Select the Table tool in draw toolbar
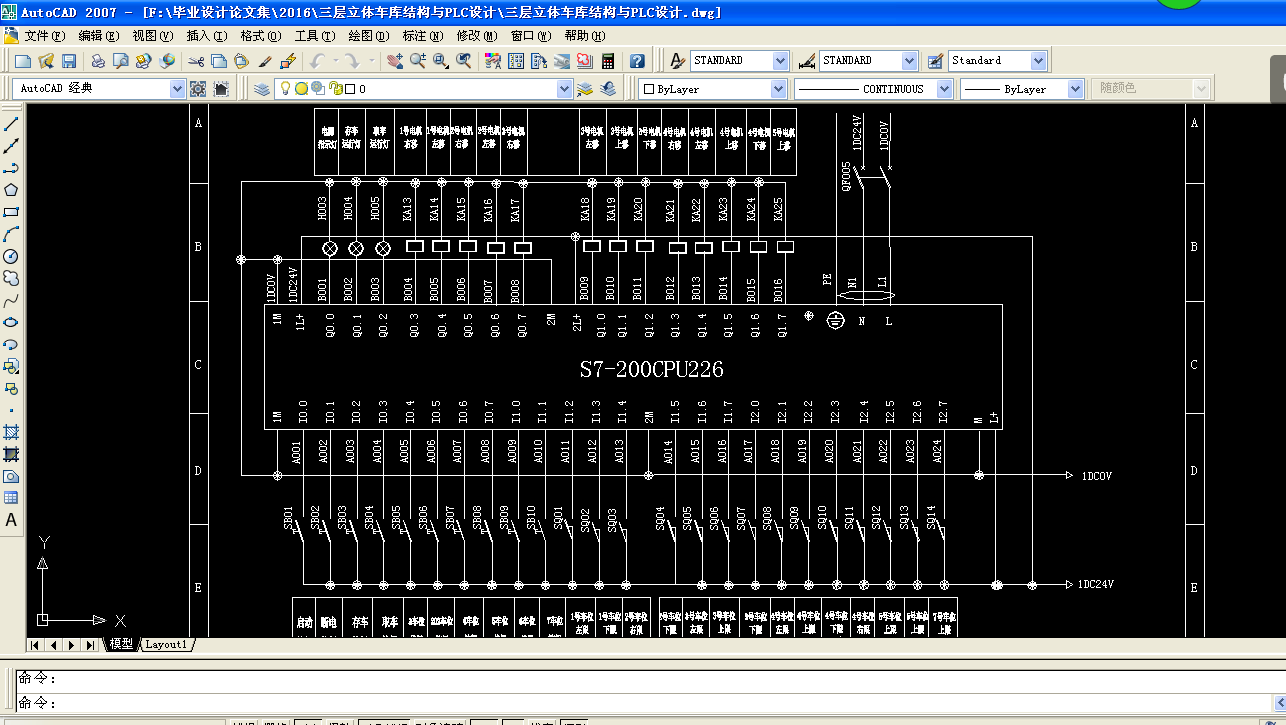The image size is (1286, 725). tap(11, 498)
